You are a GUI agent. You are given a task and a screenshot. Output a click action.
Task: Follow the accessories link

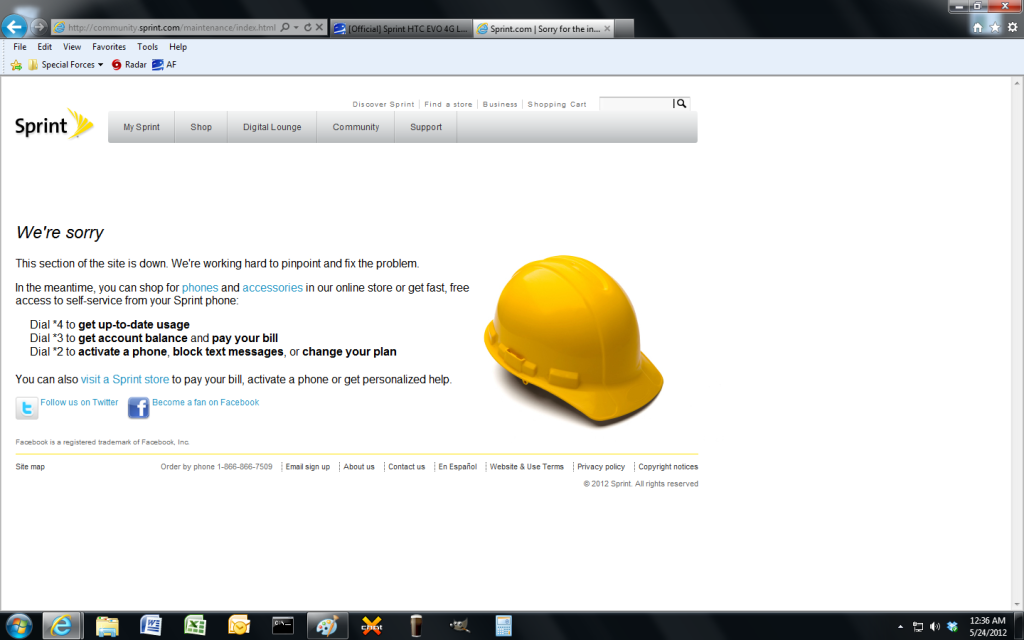(x=272, y=288)
